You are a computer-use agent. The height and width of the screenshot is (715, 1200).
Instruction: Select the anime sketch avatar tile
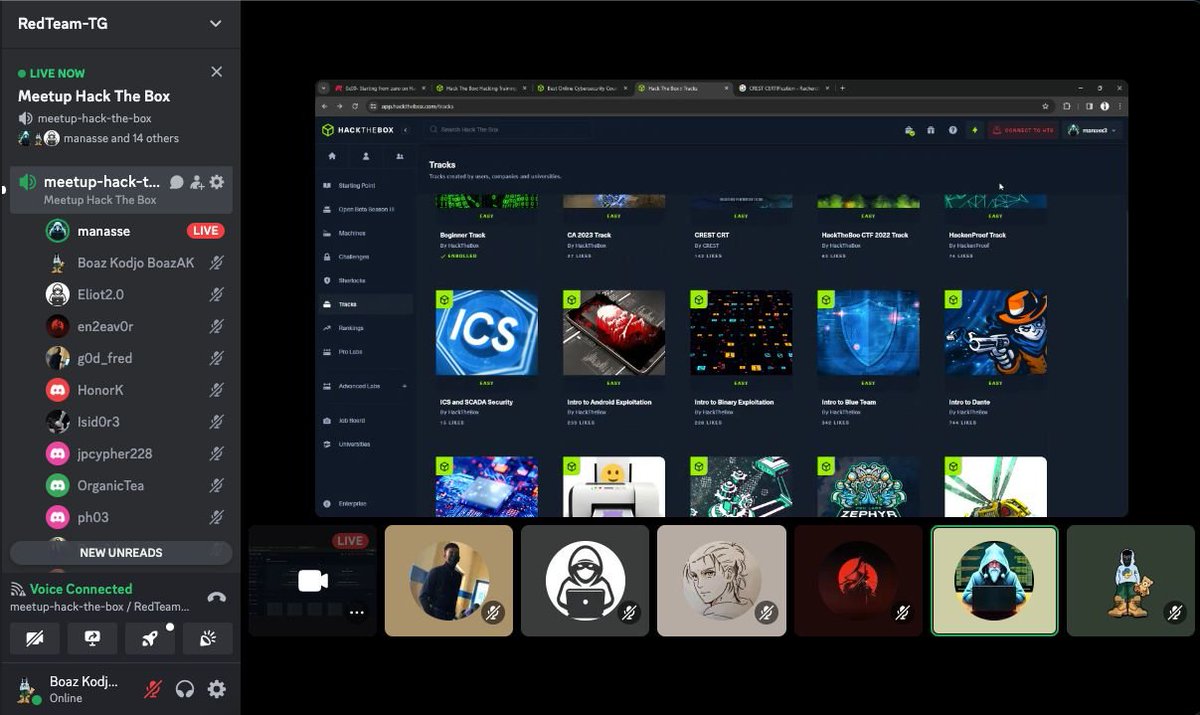(x=721, y=581)
